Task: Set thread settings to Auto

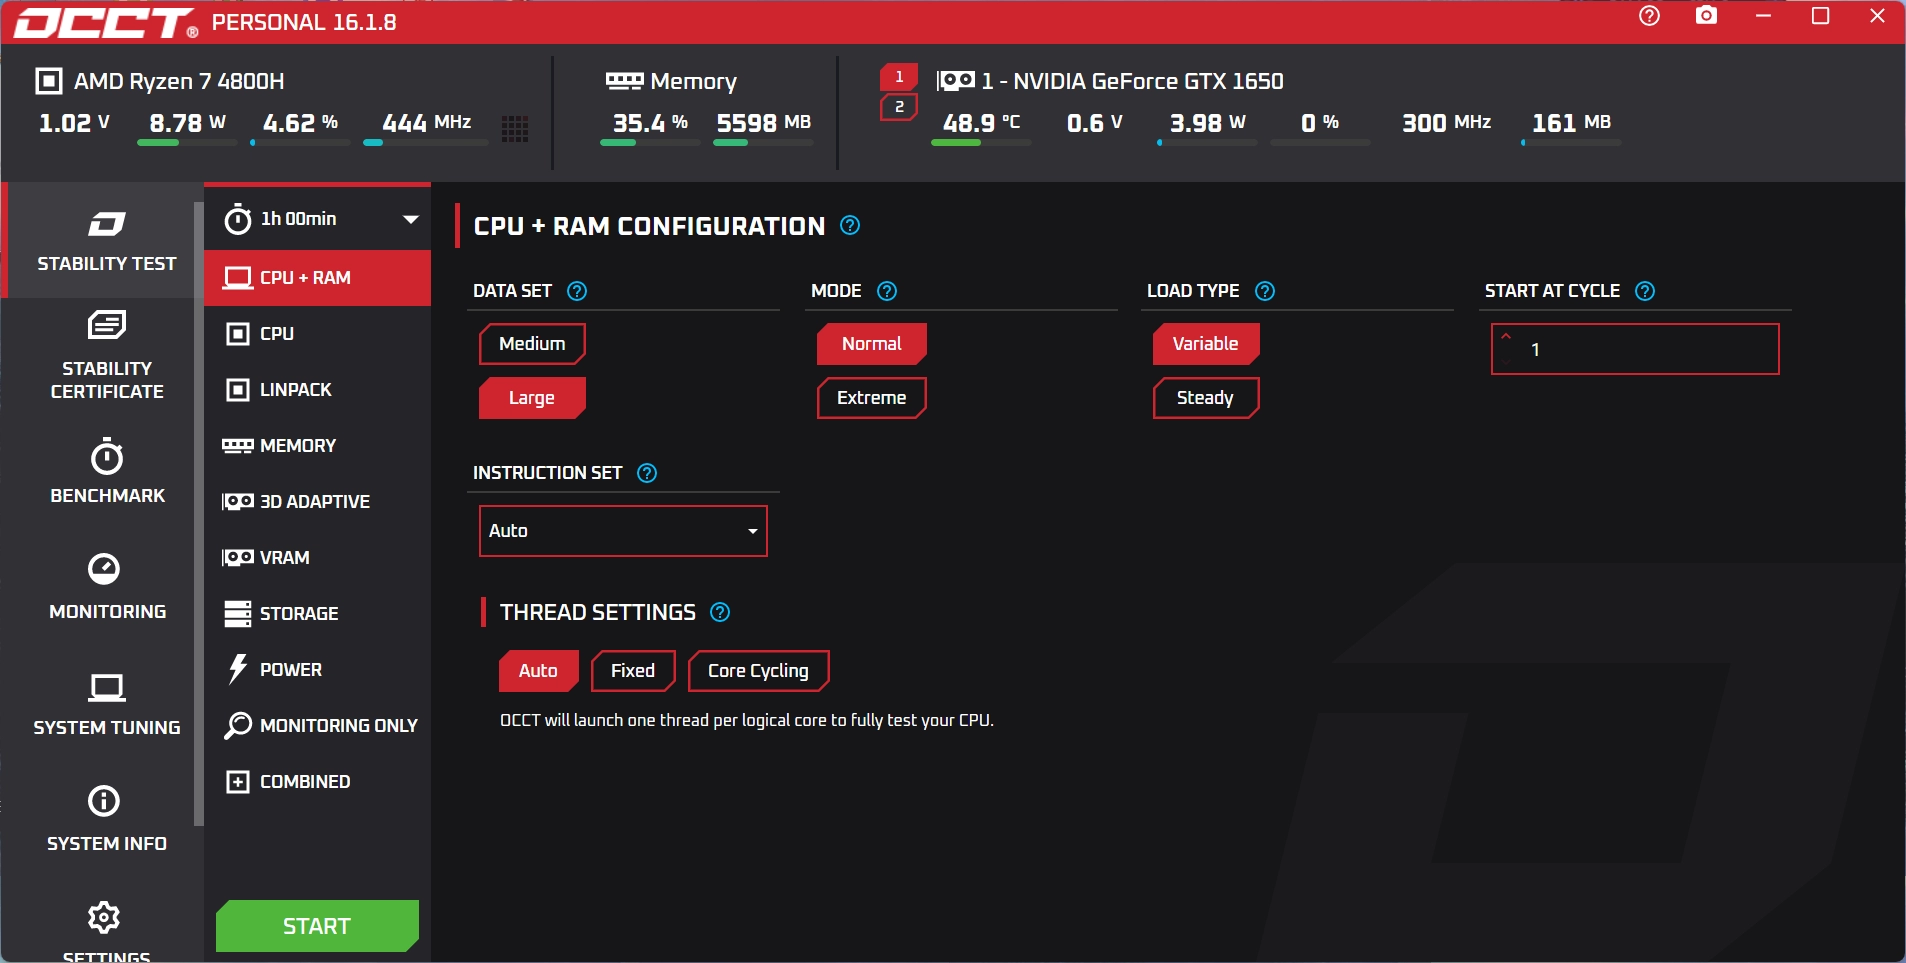Action: [538, 671]
